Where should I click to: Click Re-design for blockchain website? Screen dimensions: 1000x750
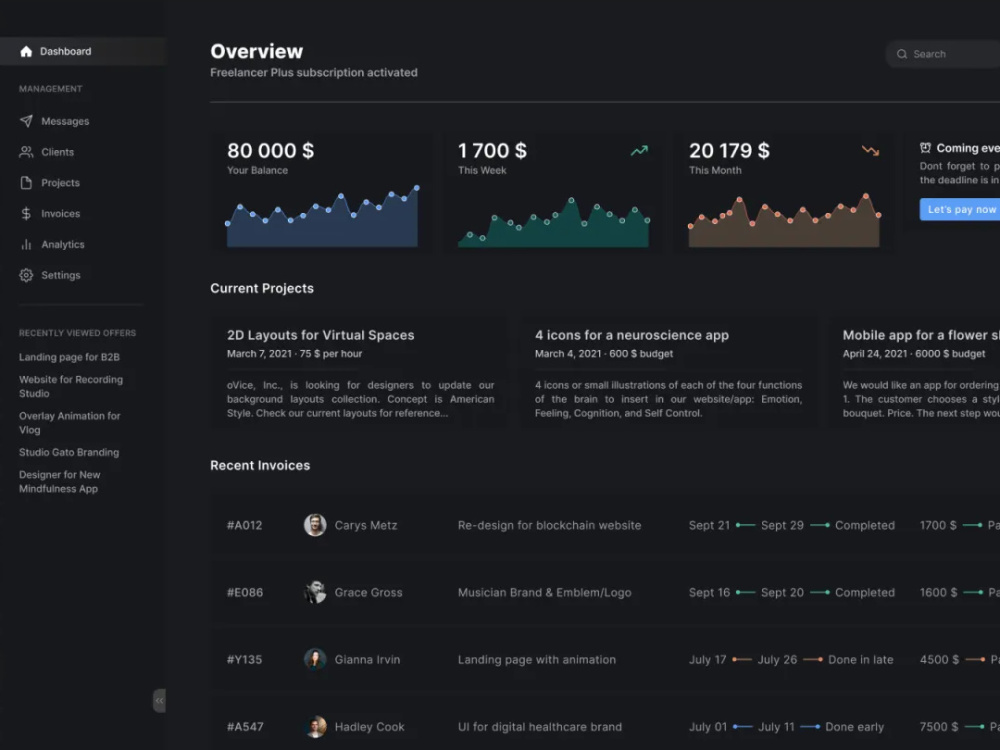(x=549, y=526)
